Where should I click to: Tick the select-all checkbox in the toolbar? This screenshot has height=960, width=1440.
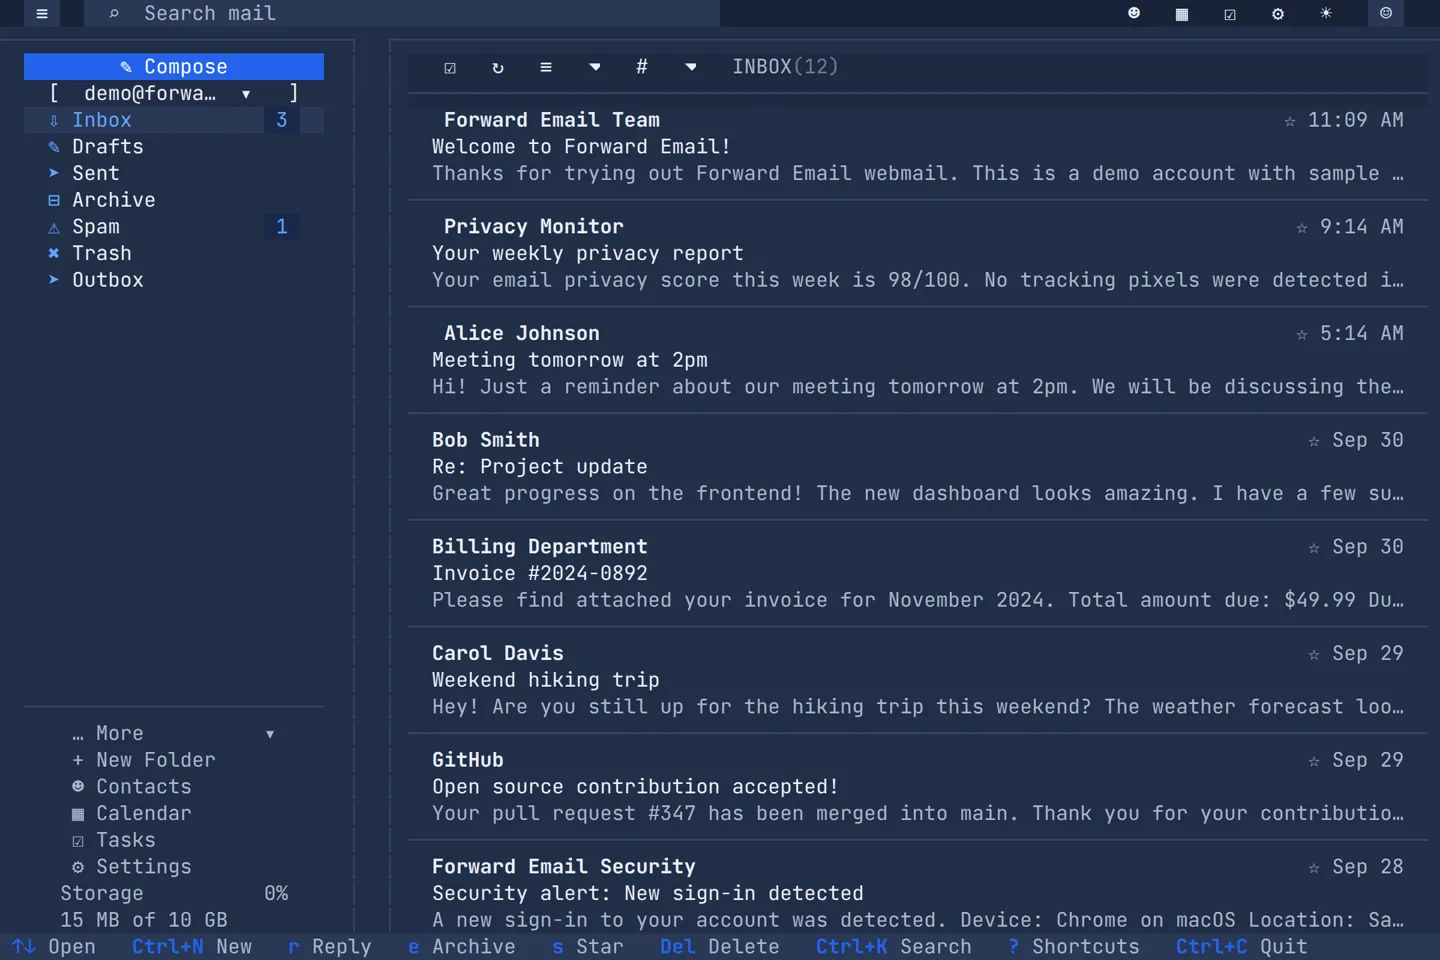450,67
